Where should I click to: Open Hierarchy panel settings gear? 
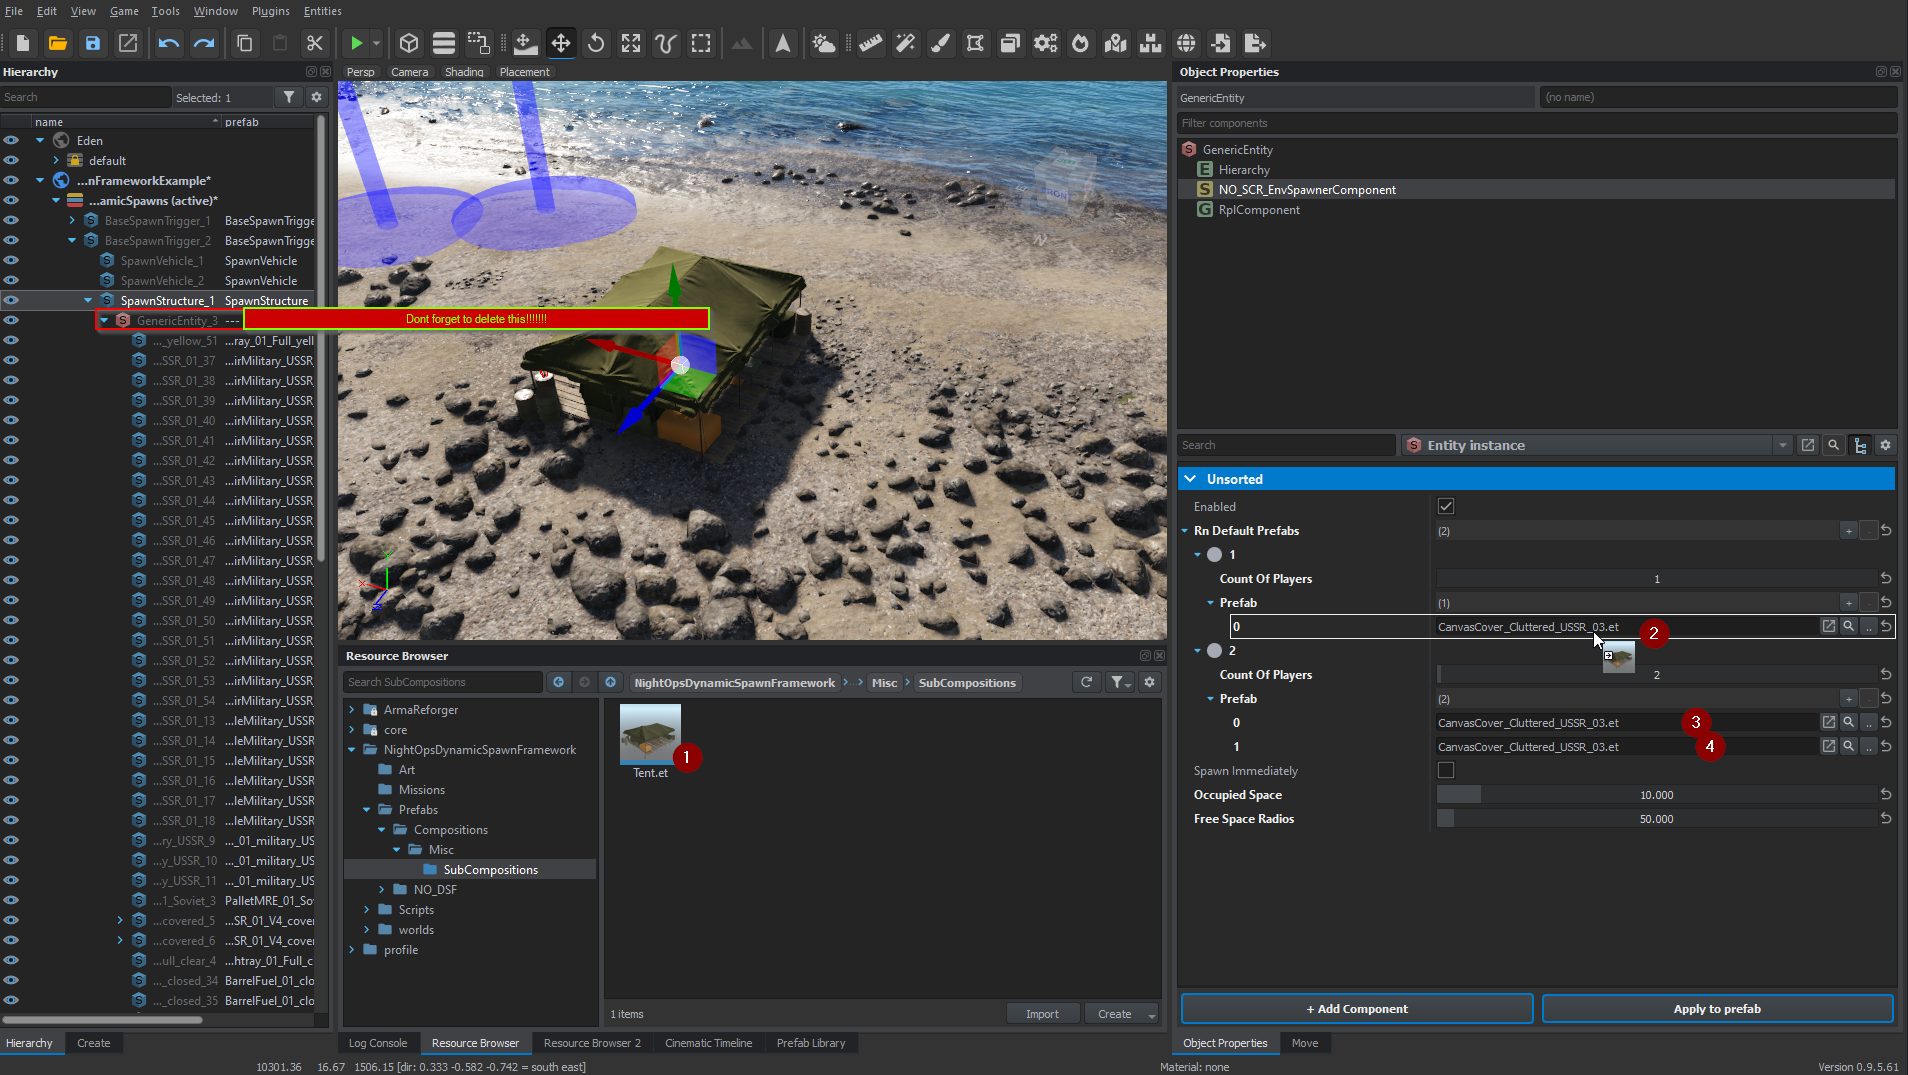[x=316, y=97]
